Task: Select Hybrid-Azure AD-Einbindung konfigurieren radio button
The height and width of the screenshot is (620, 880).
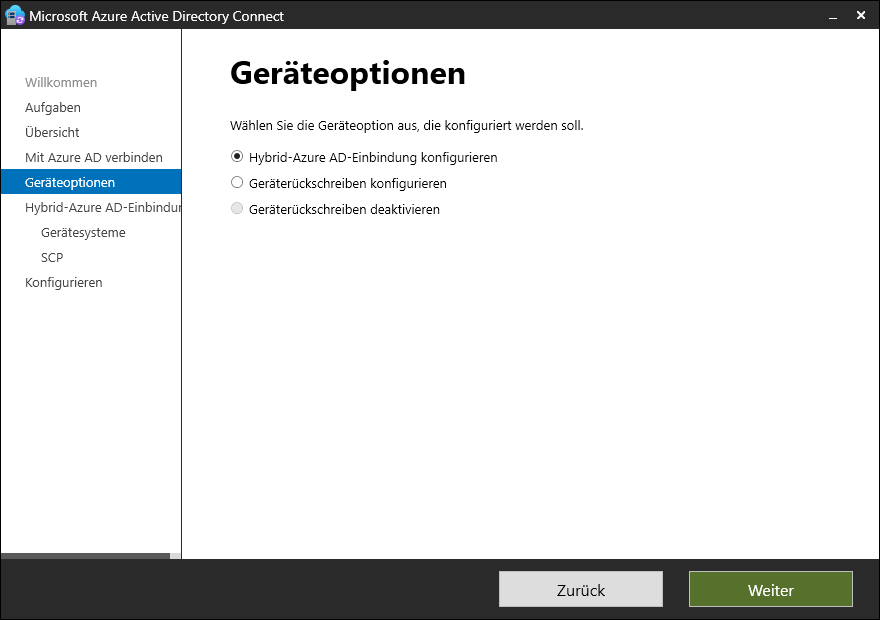Action: coord(237,157)
